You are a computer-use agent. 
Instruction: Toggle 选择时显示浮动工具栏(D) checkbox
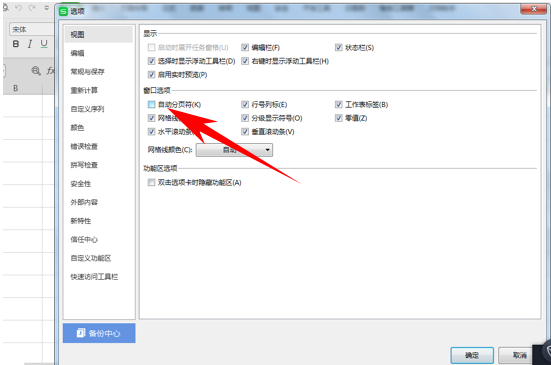coord(151,61)
